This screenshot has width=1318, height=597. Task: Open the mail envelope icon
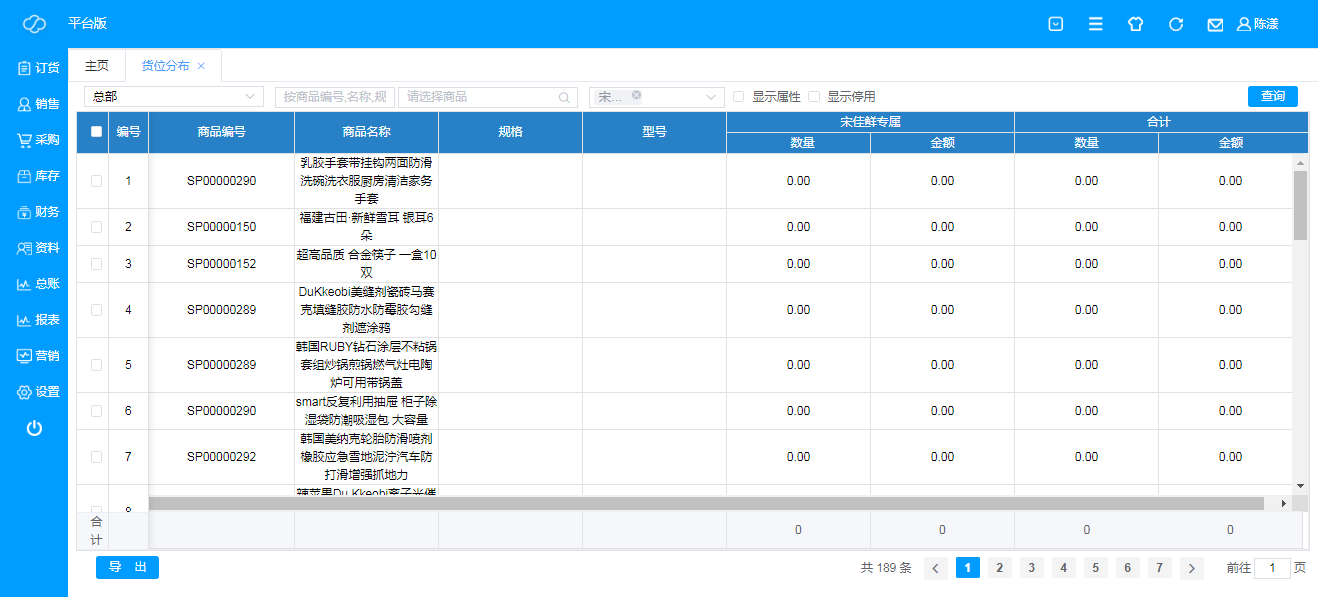(1215, 24)
